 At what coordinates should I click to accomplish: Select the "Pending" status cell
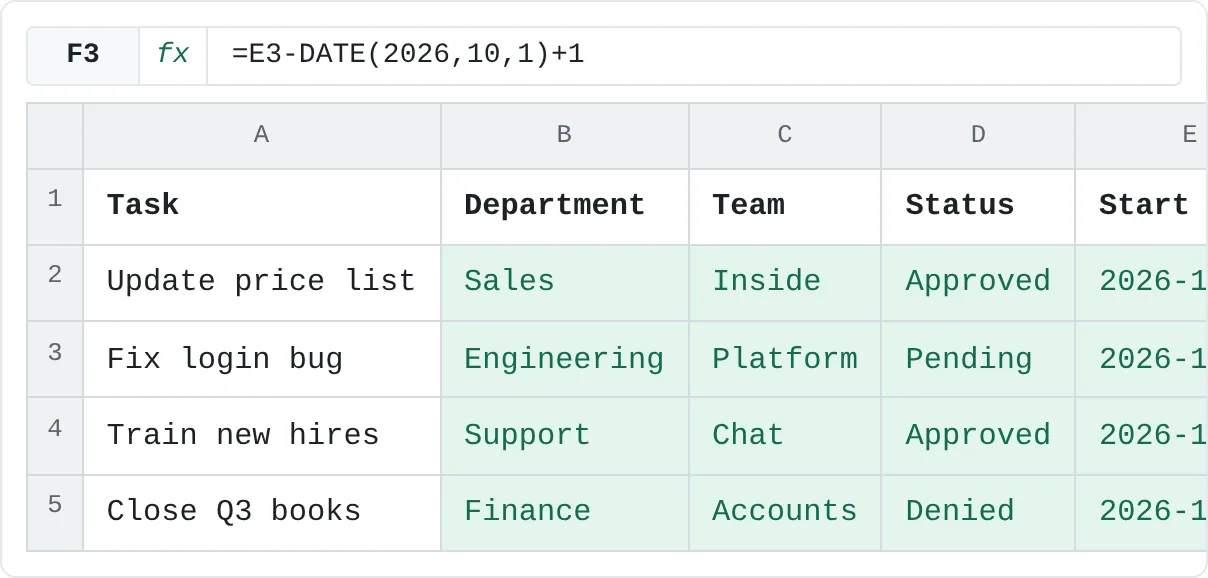point(978,359)
